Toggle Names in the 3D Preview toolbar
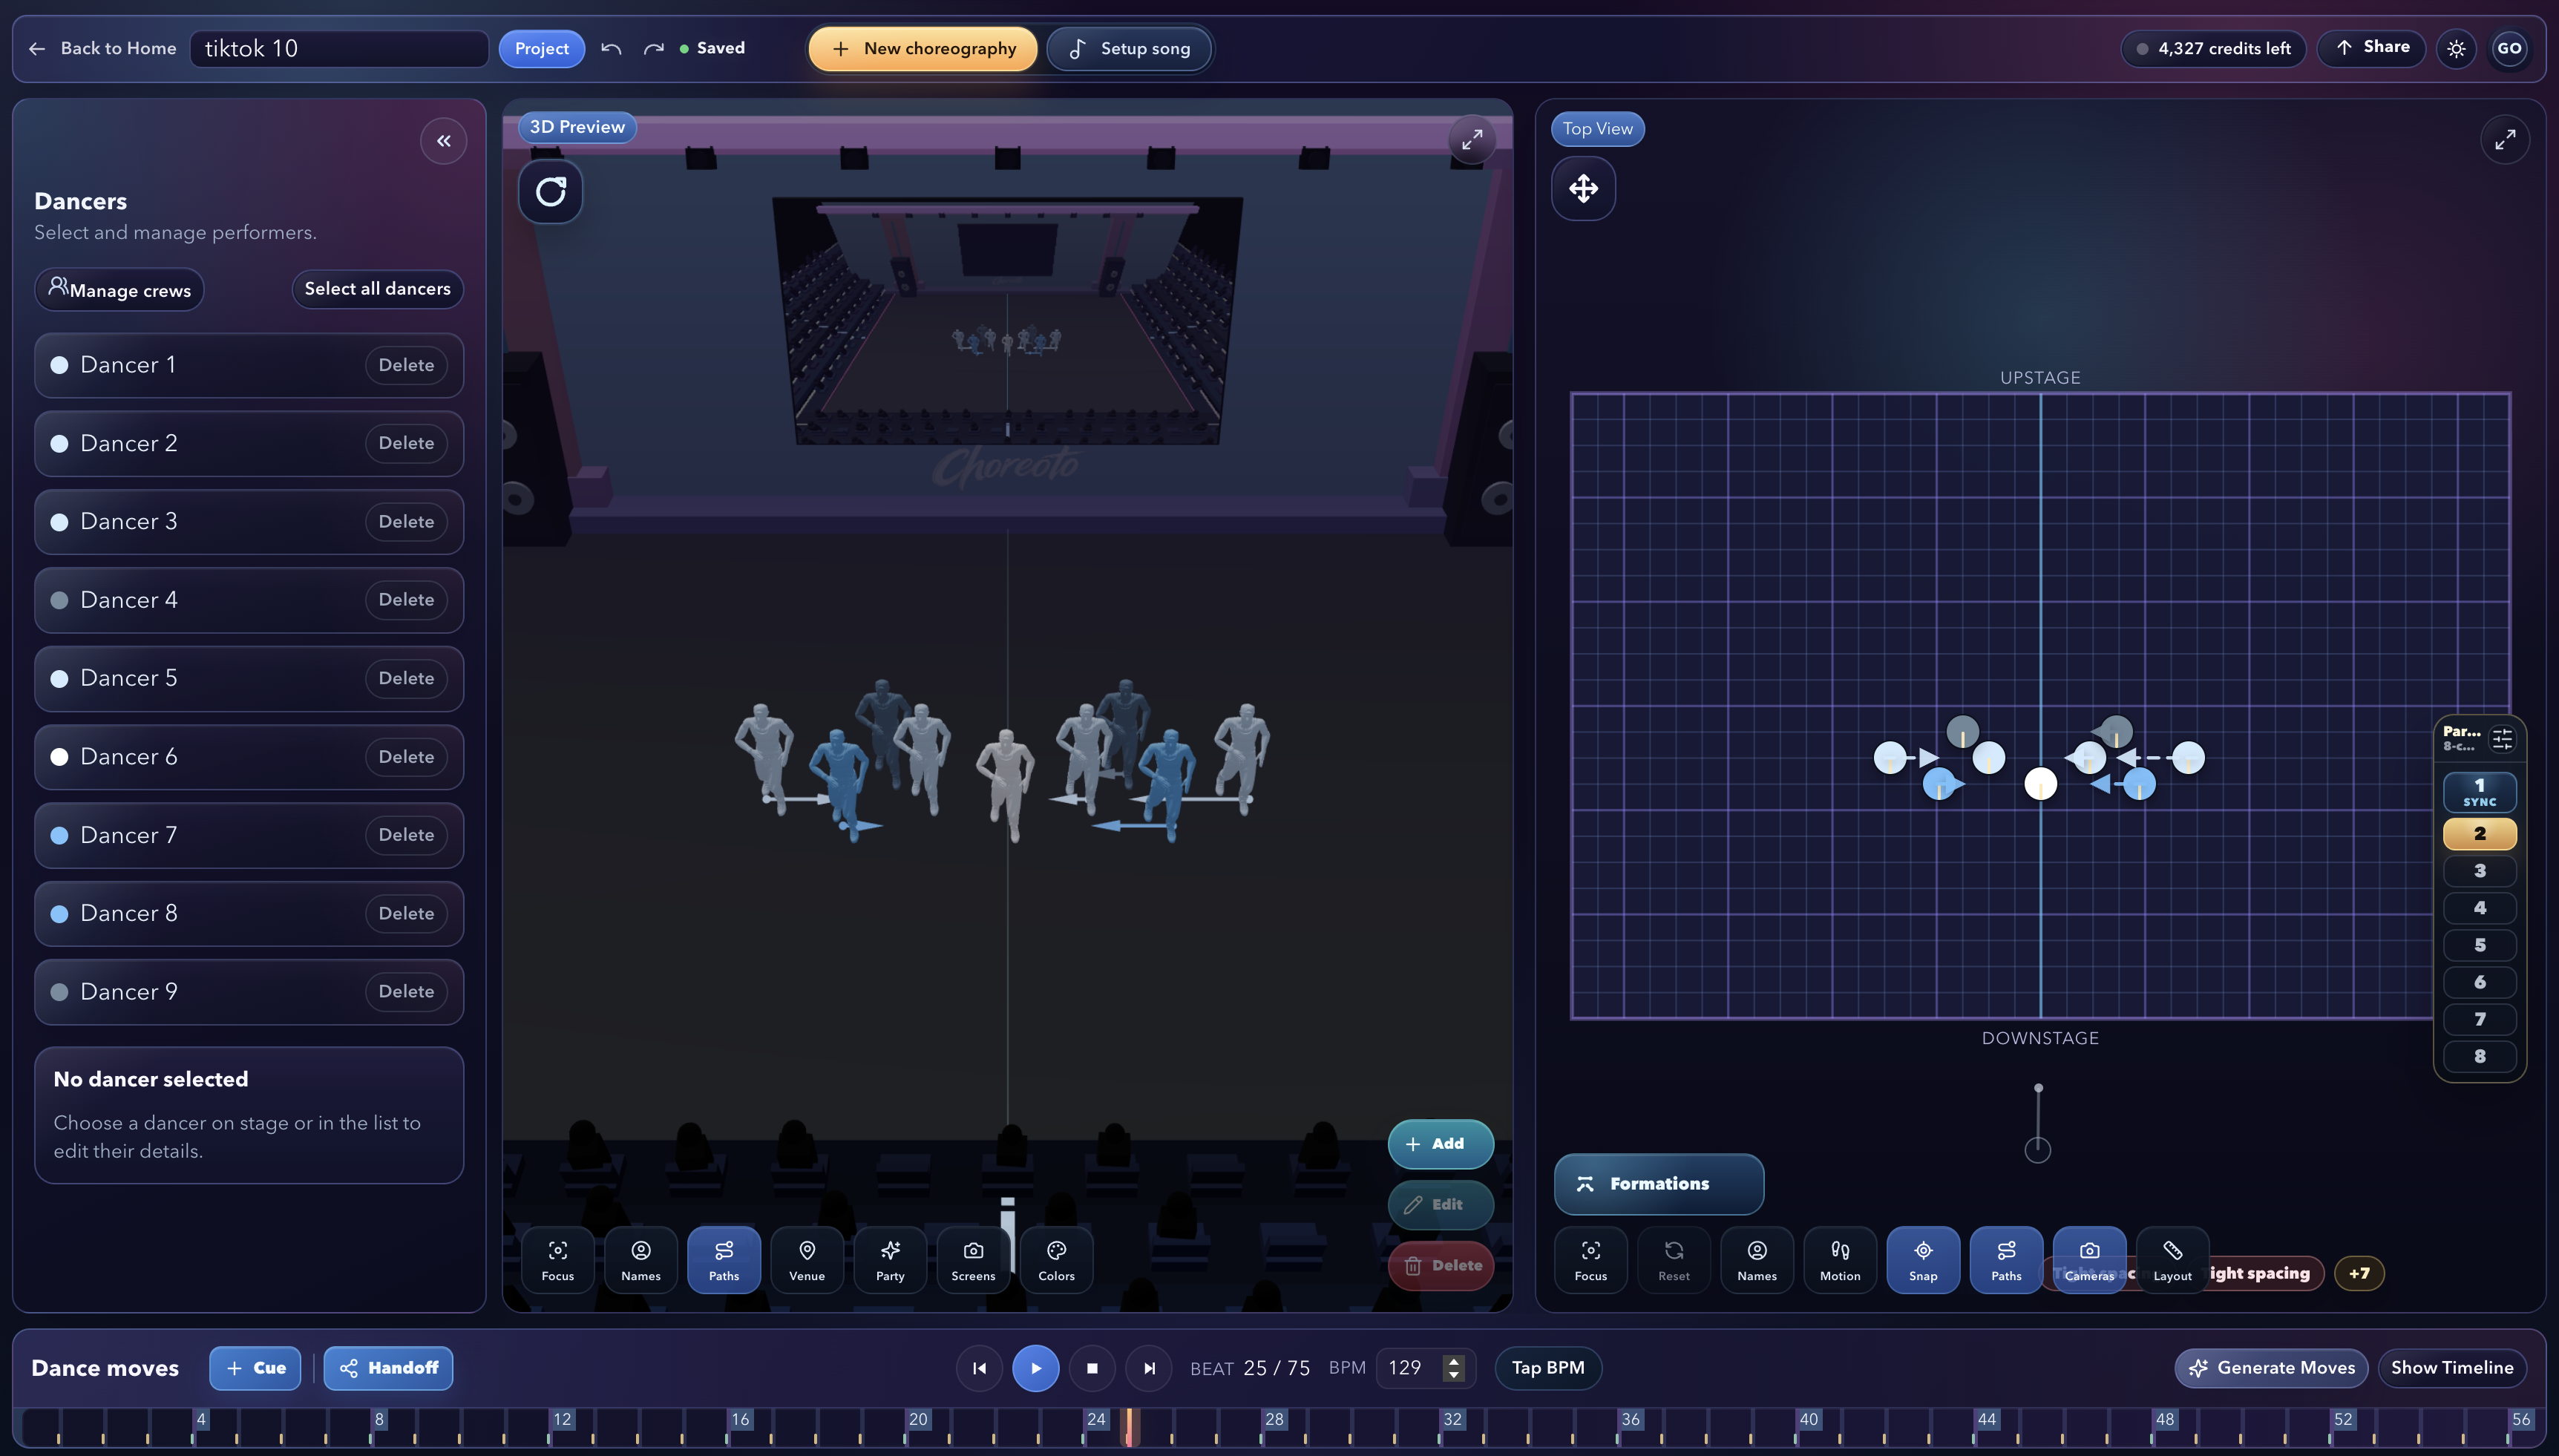Screen dimensions: 2559x1456 click(x=641, y=1259)
